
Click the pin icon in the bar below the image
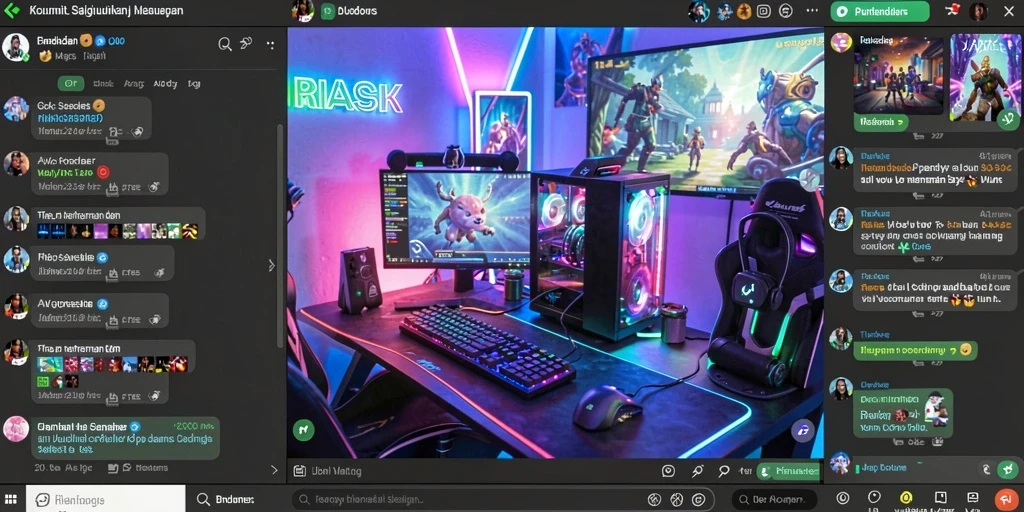click(x=697, y=471)
